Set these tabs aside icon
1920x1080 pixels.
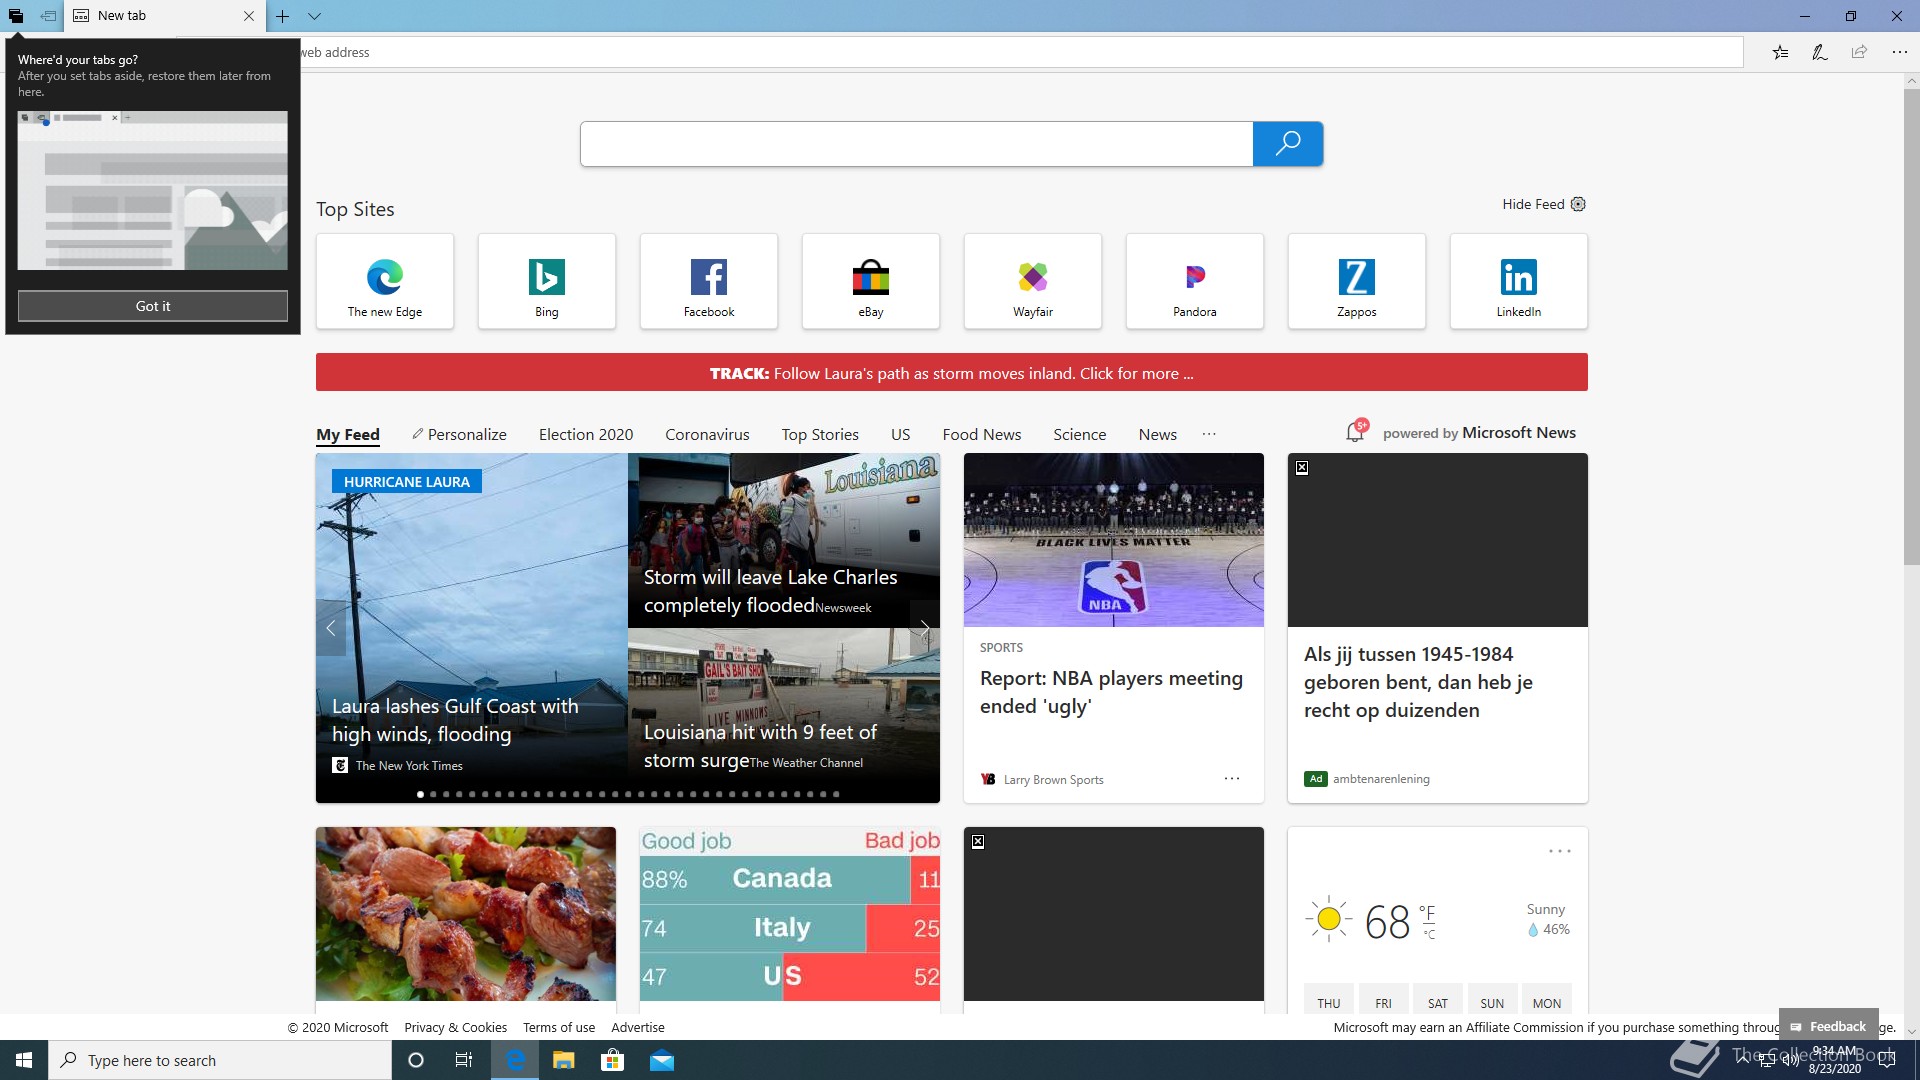48,16
